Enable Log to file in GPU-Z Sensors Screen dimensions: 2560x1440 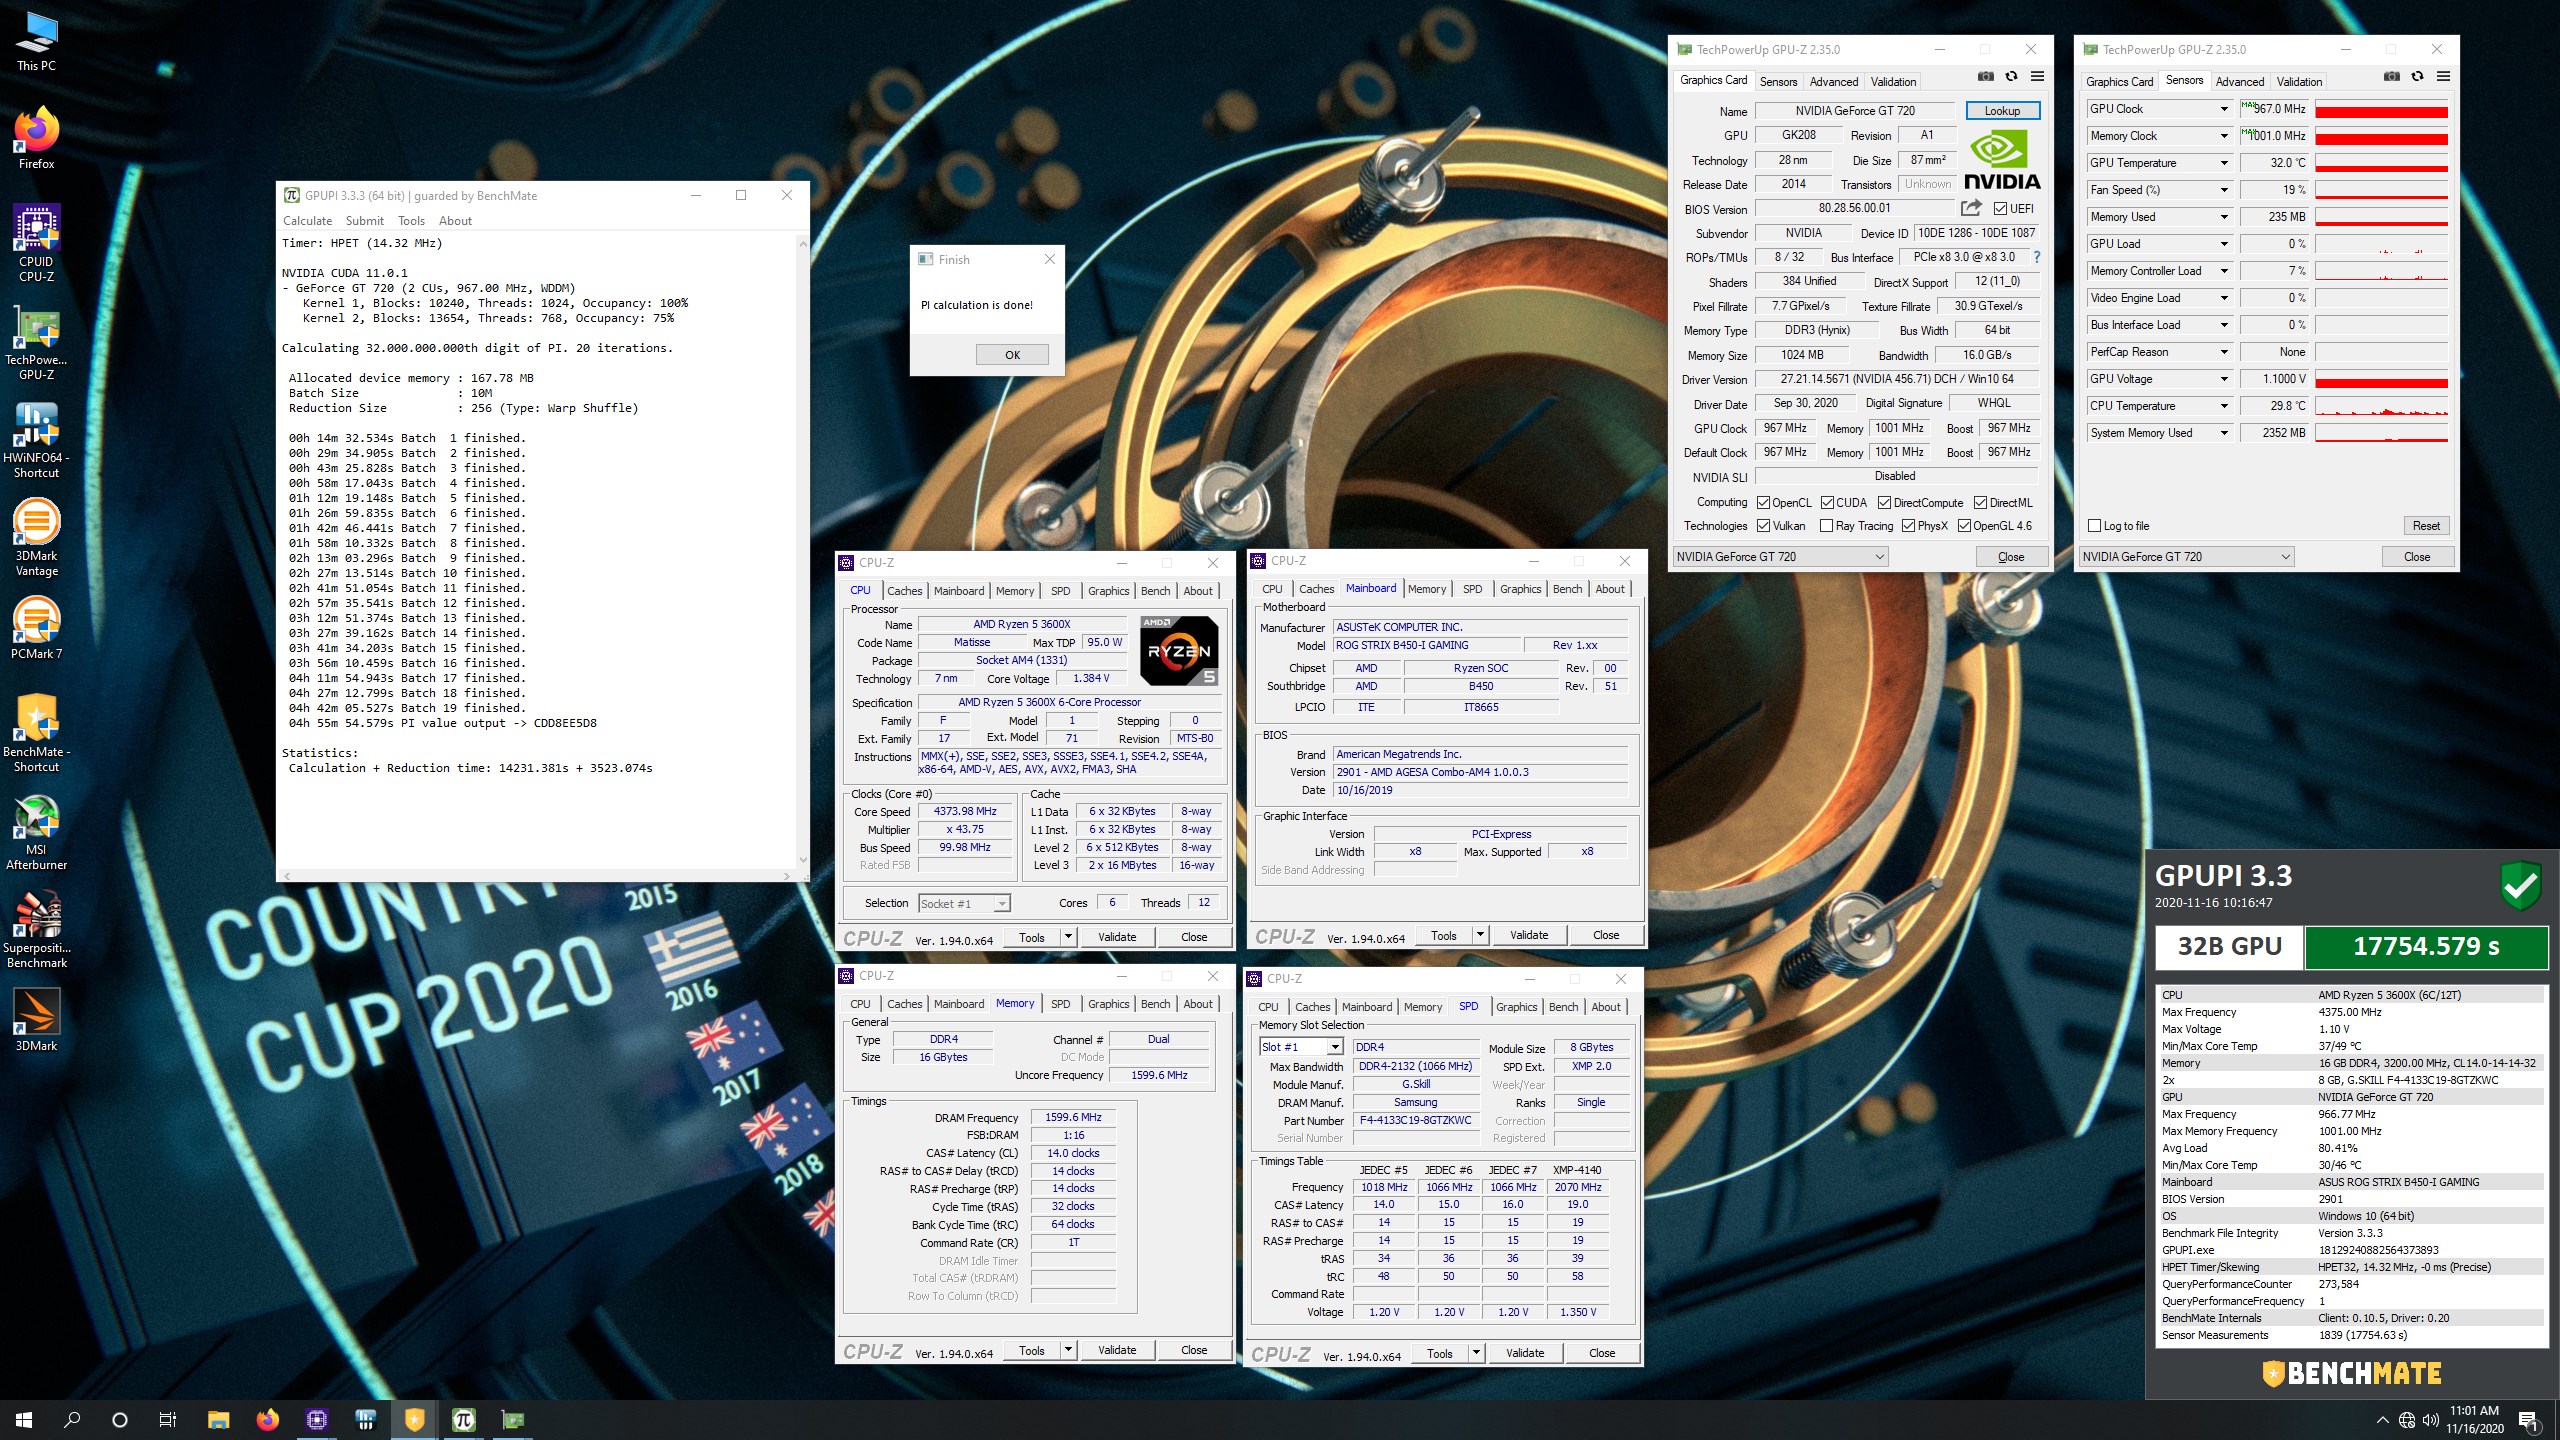point(2095,526)
